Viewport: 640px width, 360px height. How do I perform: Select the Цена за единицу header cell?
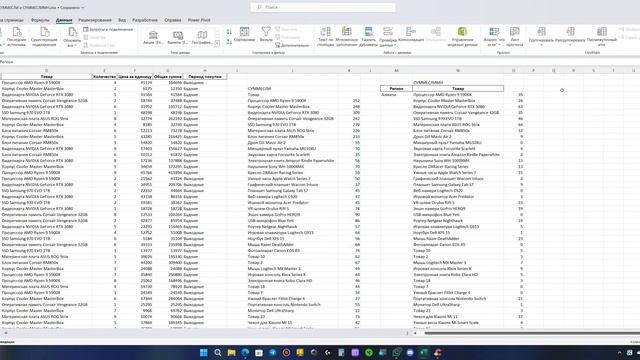click(135, 77)
